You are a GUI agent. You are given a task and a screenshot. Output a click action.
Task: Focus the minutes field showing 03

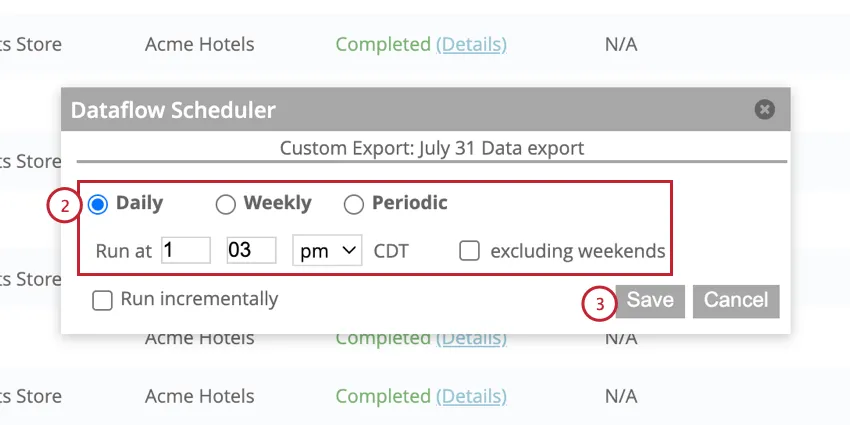[x=250, y=250]
